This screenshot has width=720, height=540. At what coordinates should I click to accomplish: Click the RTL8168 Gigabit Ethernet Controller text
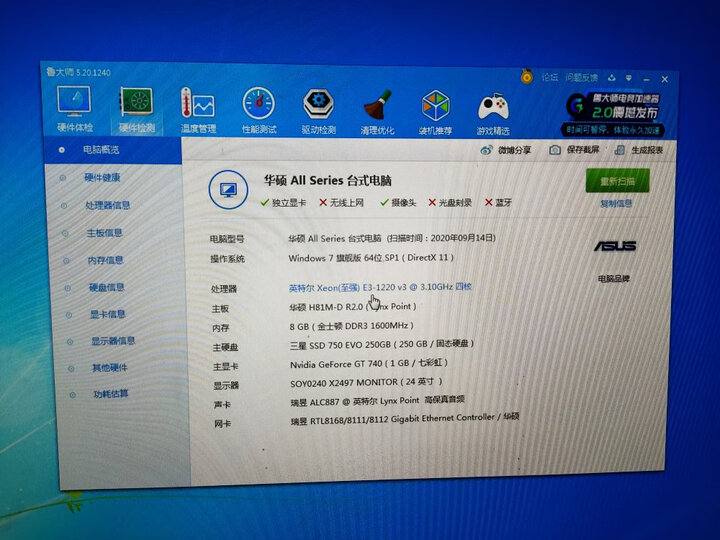pos(405,419)
